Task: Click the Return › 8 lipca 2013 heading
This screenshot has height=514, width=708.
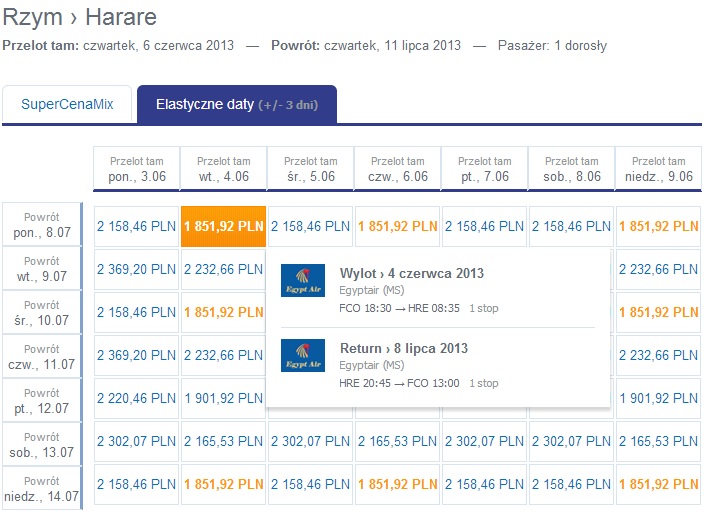Action: coord(404,348)
